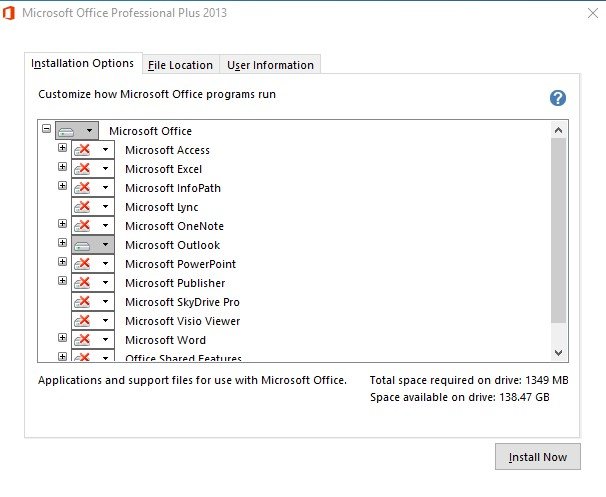Viewport: 606px width, 497px height.
Task: Open install option dropdown for Microsoft Publisher
Action: pos(105,282)
